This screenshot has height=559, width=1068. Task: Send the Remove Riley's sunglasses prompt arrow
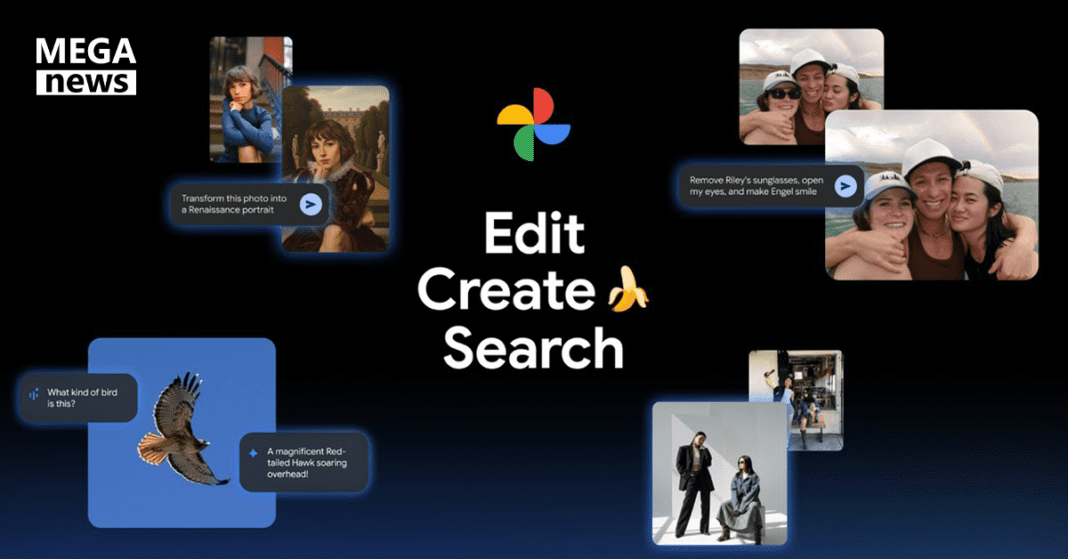(845, 186)
